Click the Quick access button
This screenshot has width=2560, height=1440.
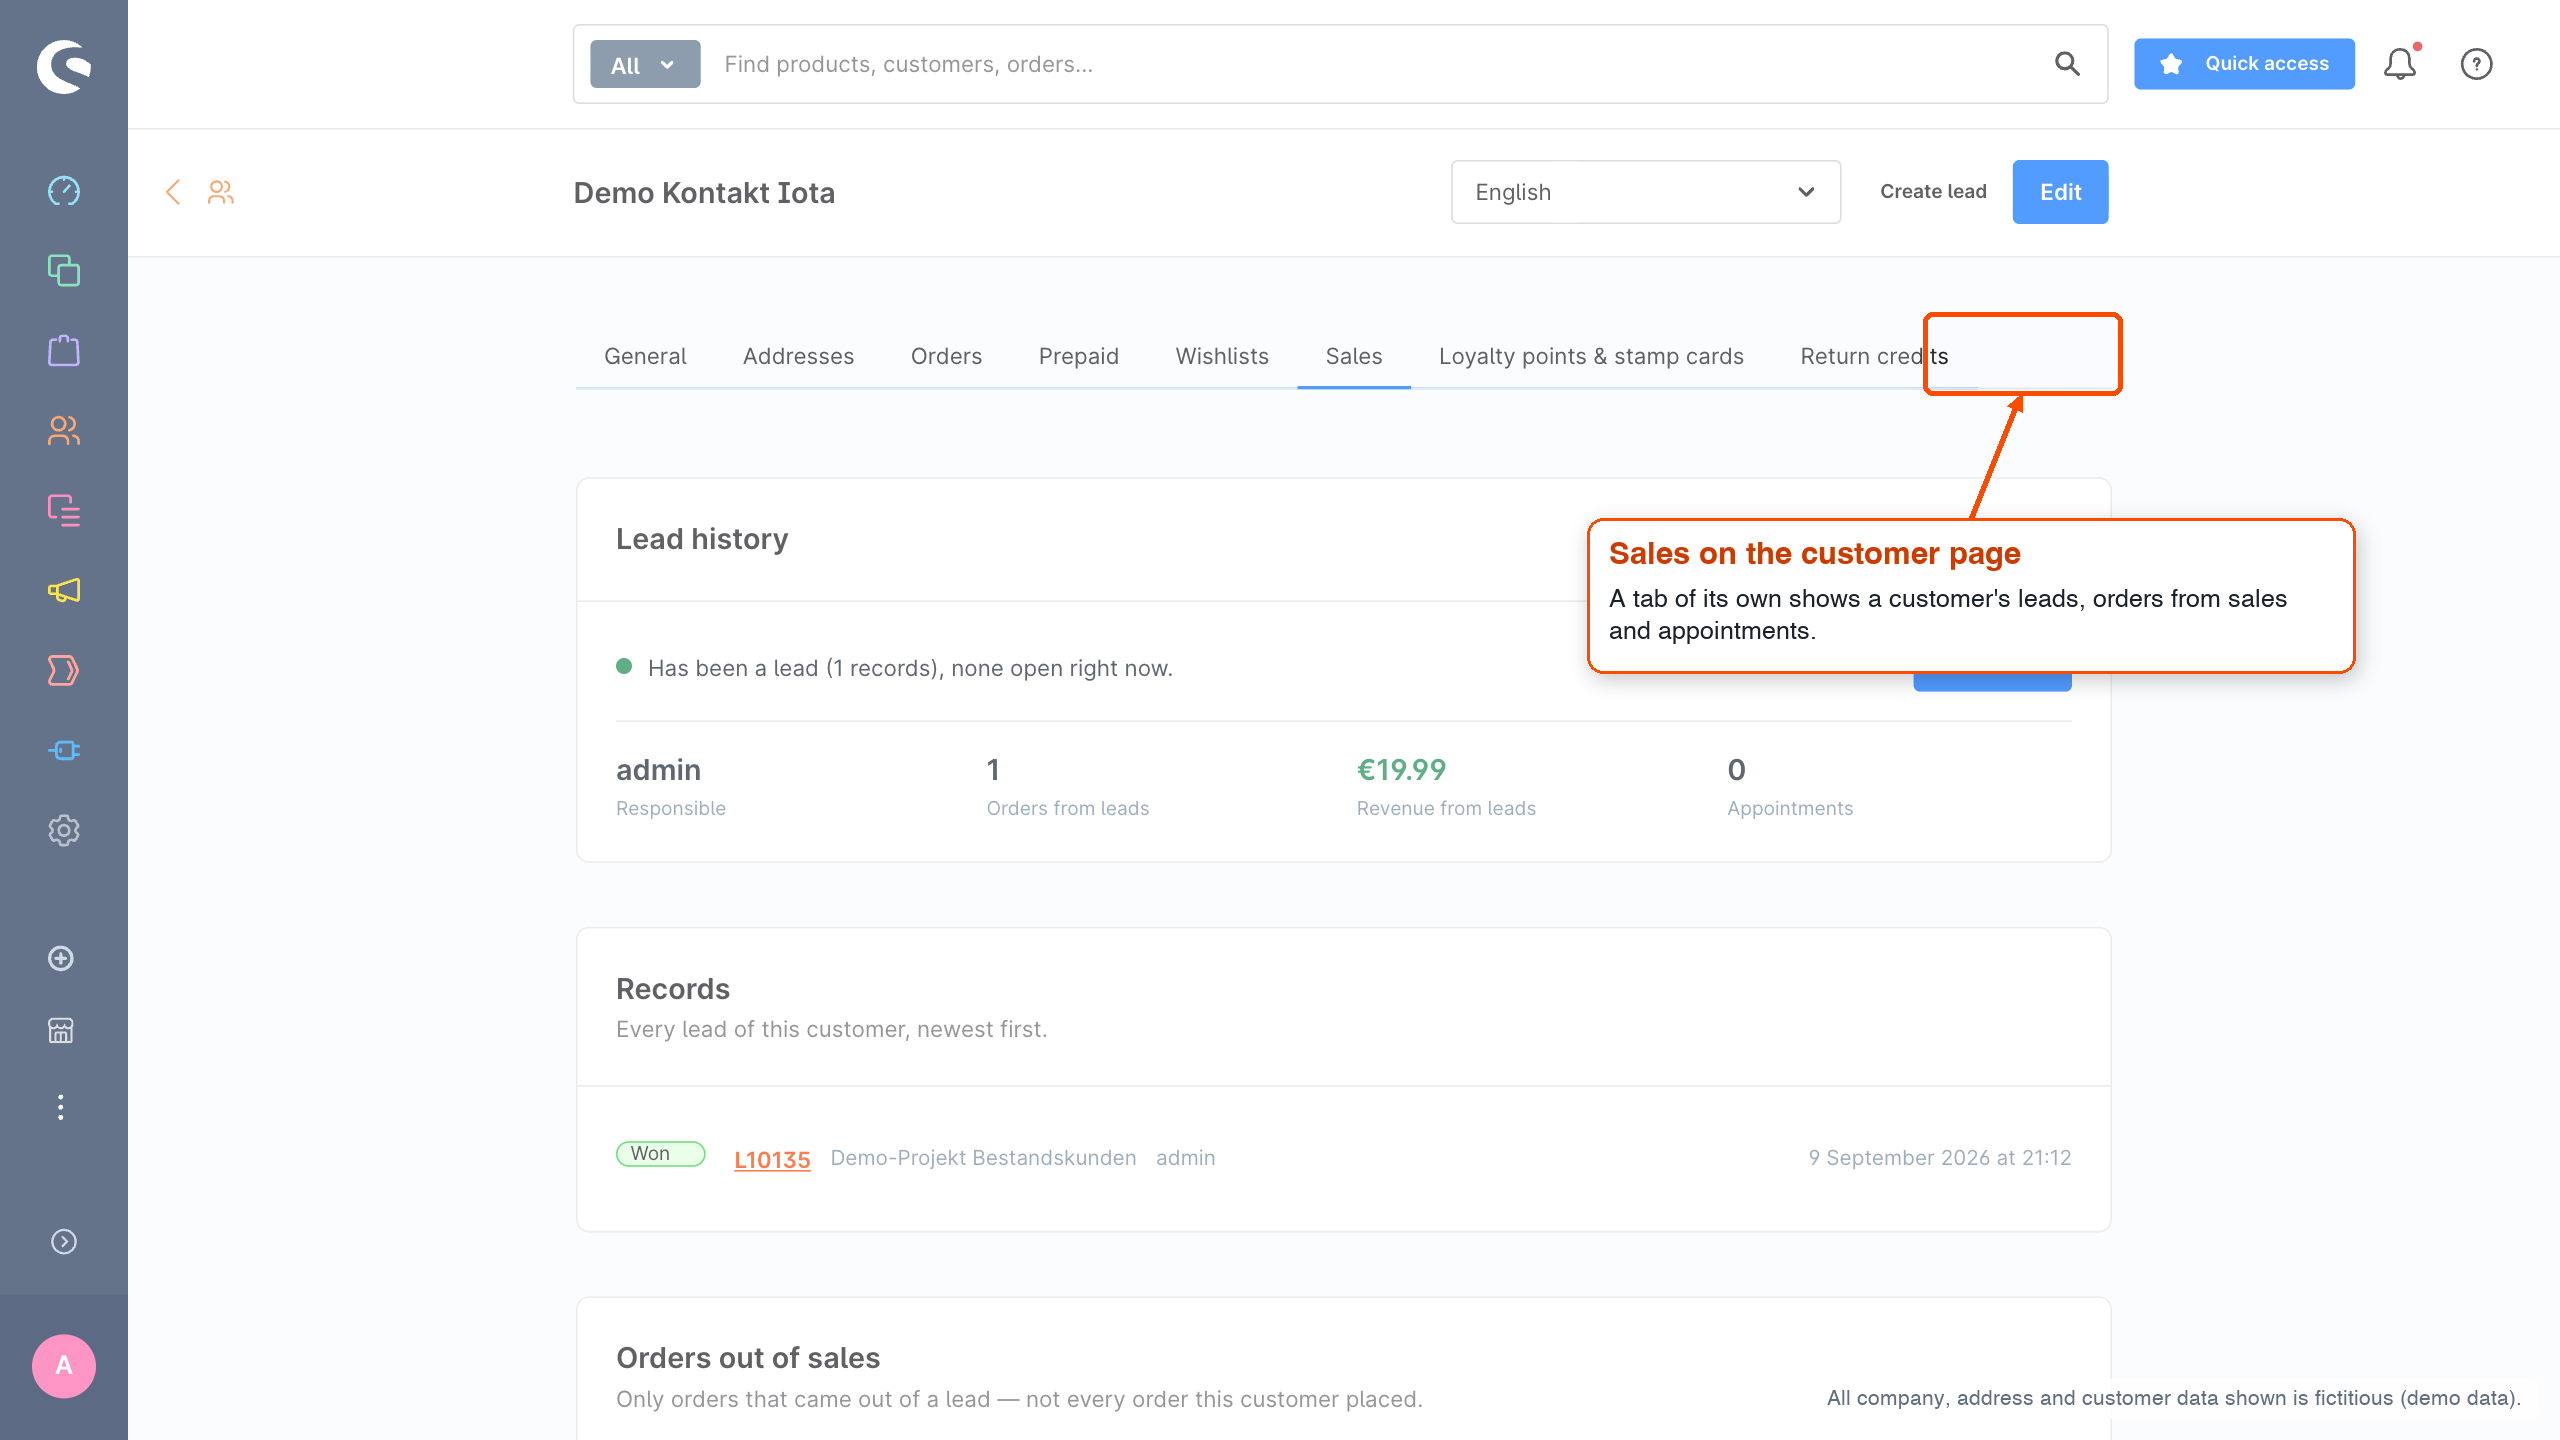click(2244, 64)
